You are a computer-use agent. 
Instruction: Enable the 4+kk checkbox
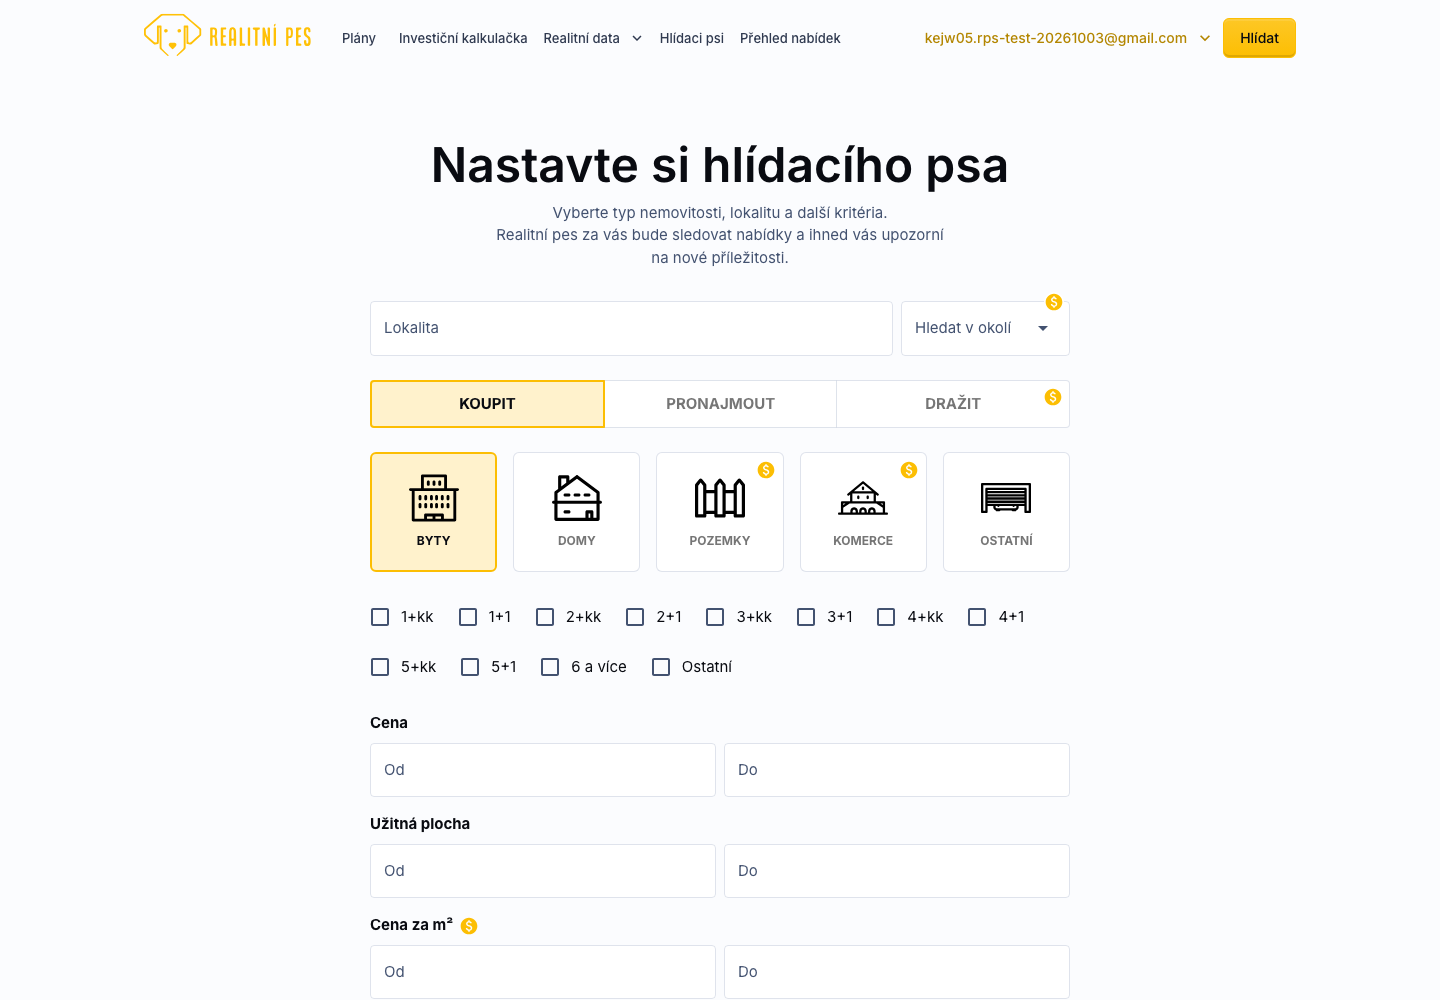point(886,617)
